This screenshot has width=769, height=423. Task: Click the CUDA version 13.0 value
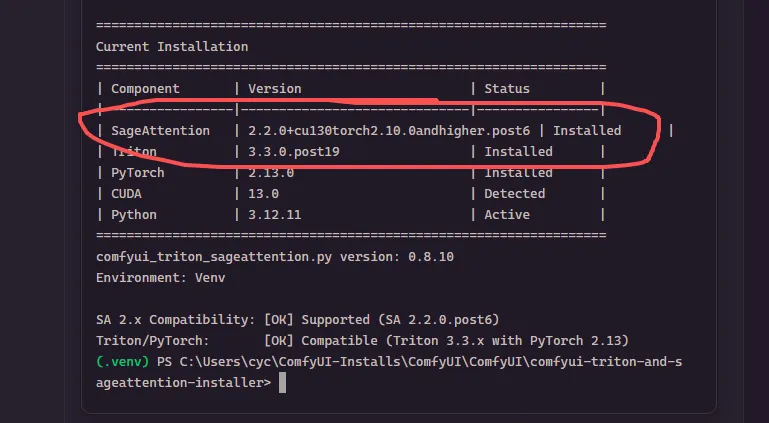263,194
